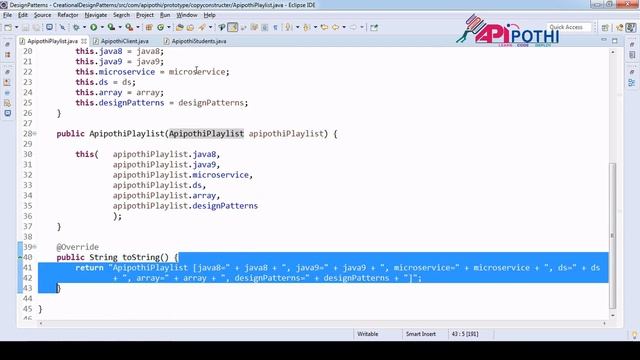Click the Forward navigation arrow
640x360 pixels.
tap(353, 27)
